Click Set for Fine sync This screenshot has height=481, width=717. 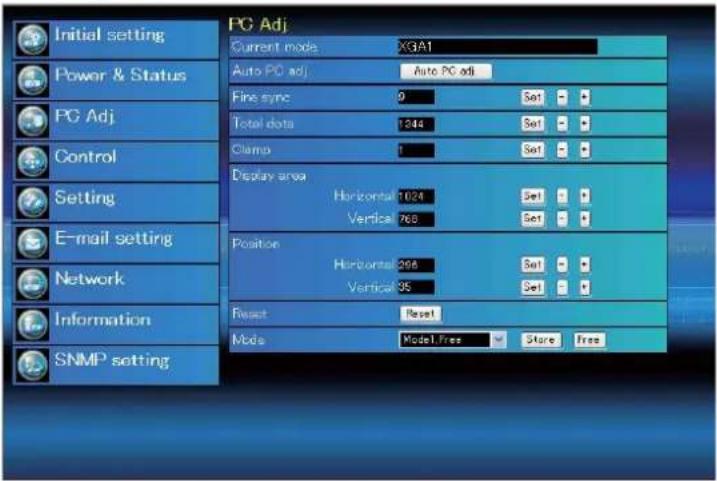[x=533, y=97]
